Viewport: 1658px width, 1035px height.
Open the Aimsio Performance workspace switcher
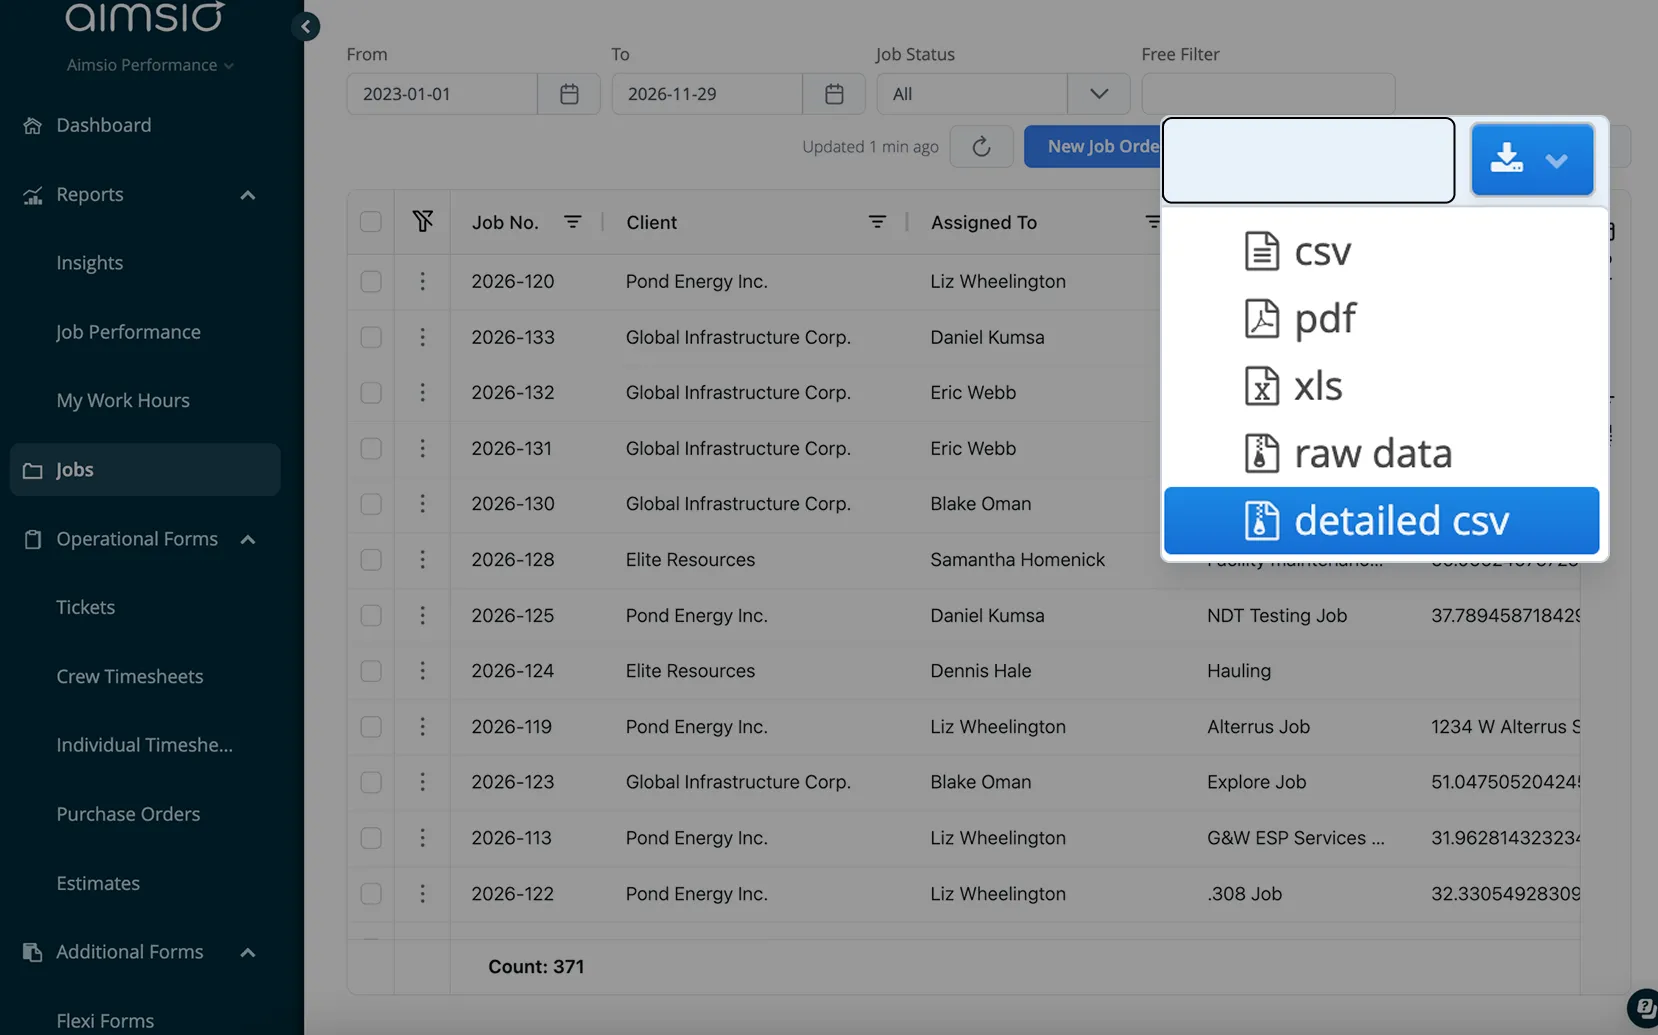pos(150,65)
